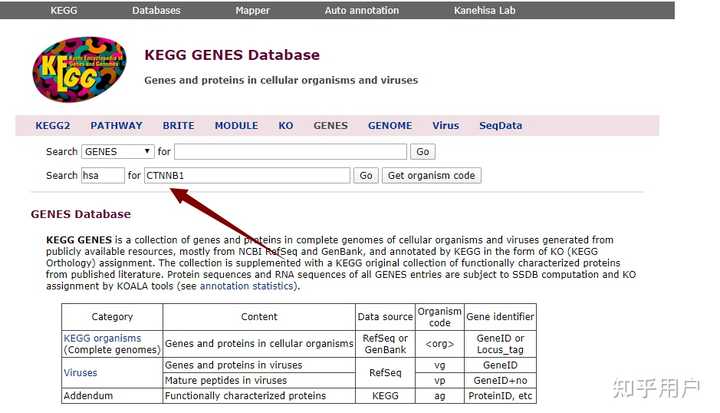Click the KEGG data source cell

(x=385, y=396)
